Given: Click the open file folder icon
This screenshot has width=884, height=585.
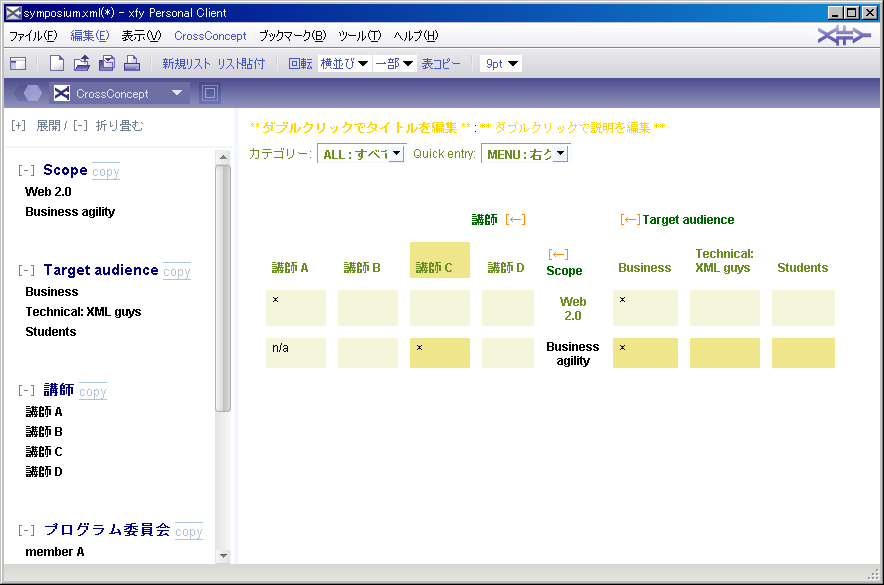Looking at the screenshot, I should (x=82, y=64).
